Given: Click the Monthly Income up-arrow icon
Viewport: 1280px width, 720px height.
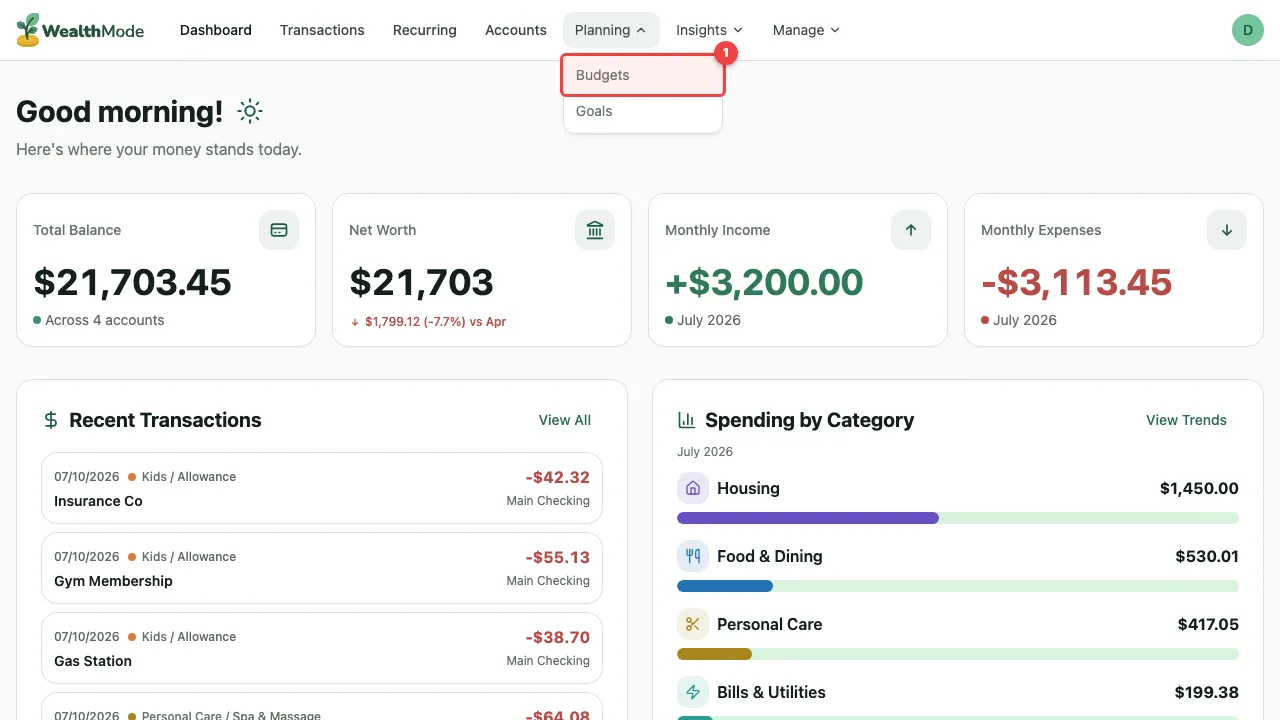Looking at the screenshot, I should click(911, 230).
